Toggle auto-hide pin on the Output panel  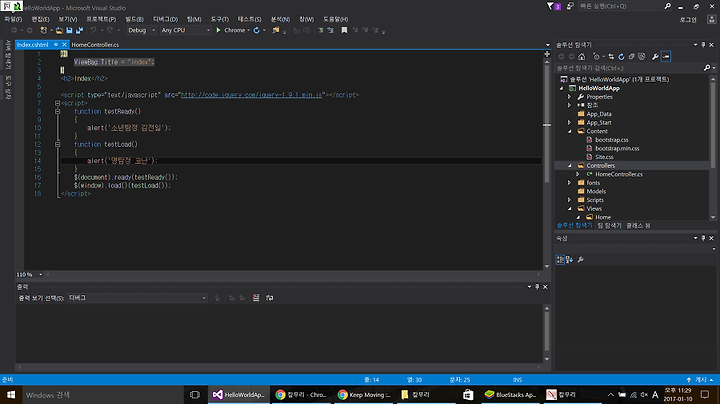point(537,286)
